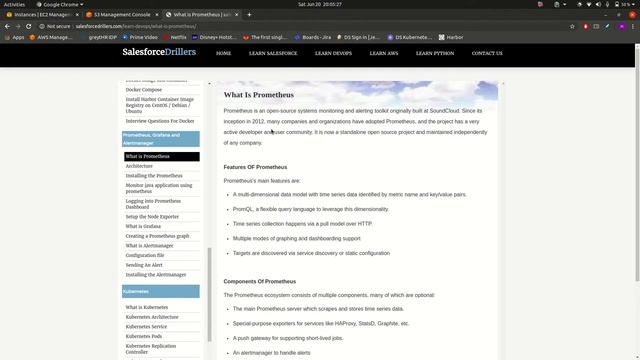The height and width of the screenshot is (360, 640).
Task: Reload the page with the refresh icon
Action: coord(29,26)
